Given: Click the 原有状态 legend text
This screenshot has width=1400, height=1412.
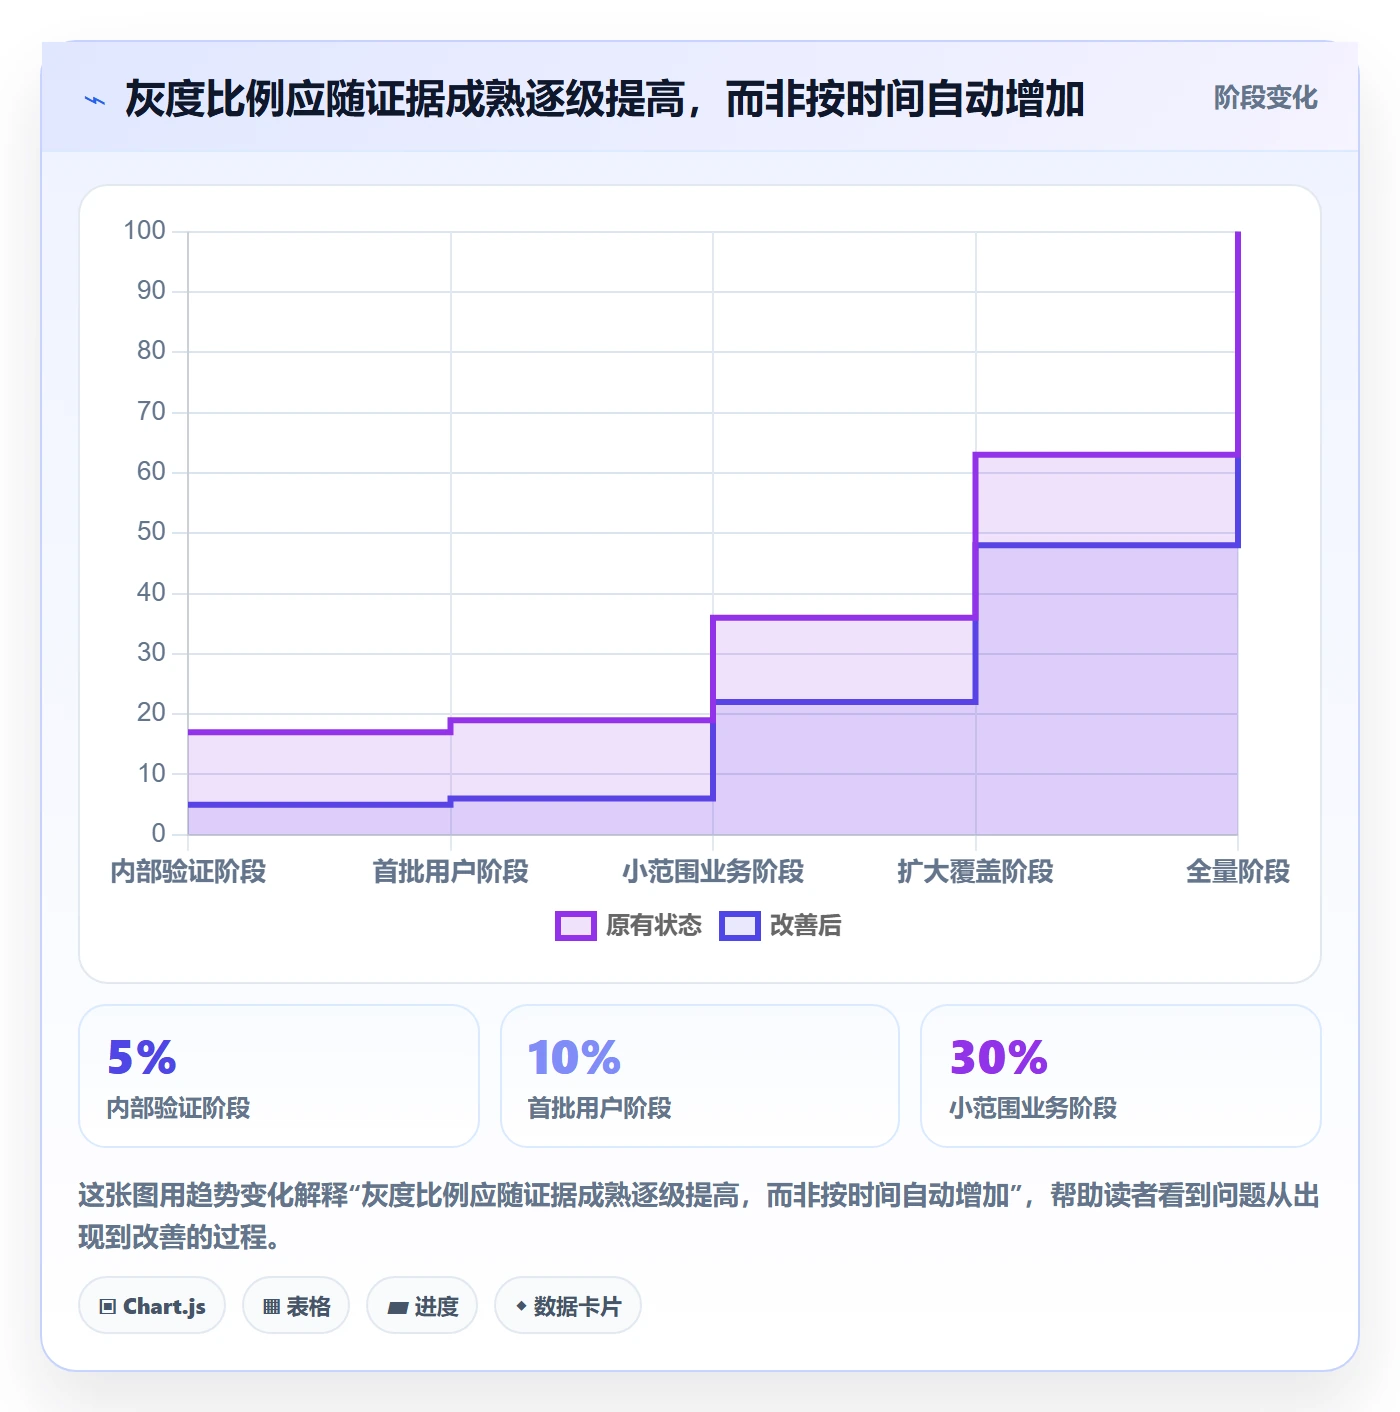Looking at the screenshot, I should click(x=654, y=926).
